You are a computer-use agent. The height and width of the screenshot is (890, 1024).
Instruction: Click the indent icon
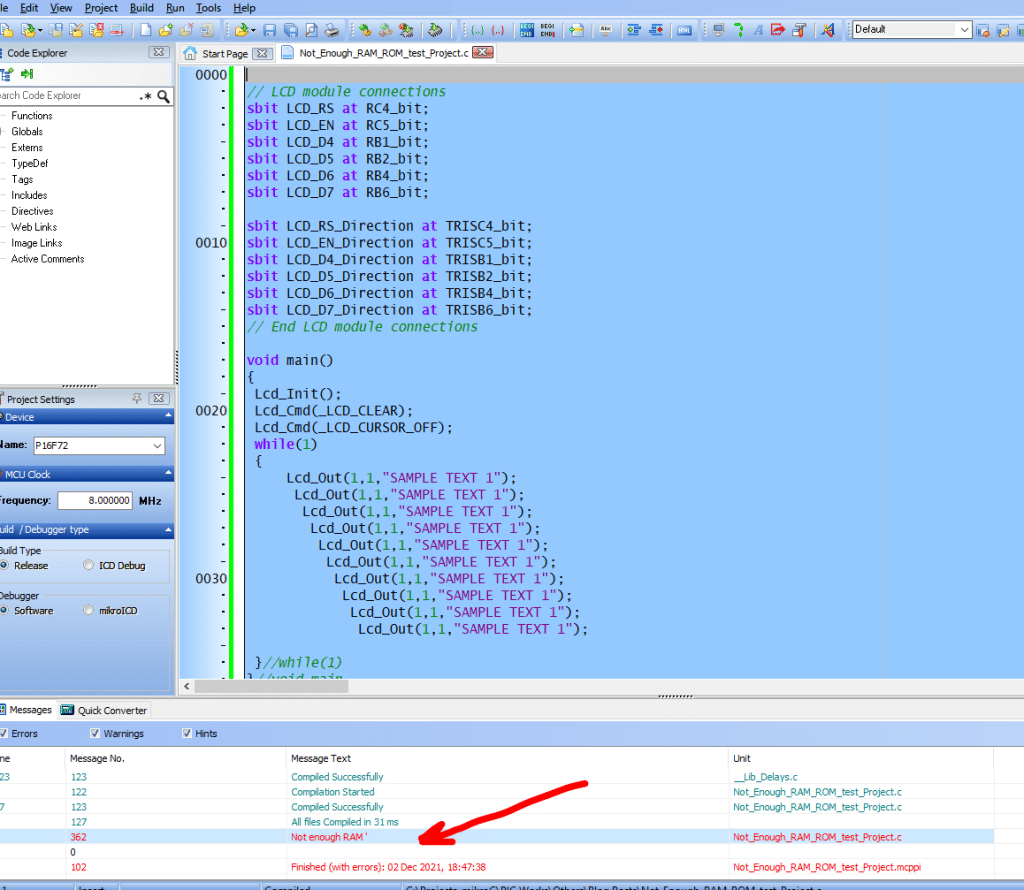click(x=633, y=30)
